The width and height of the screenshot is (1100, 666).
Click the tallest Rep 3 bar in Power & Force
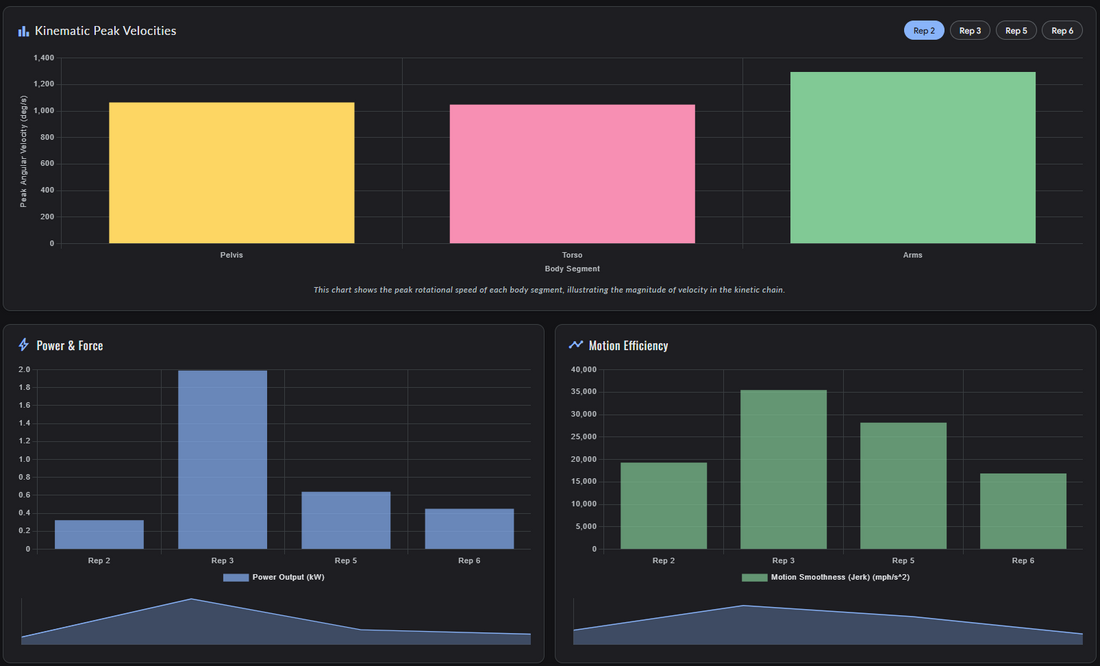point(222,460)
